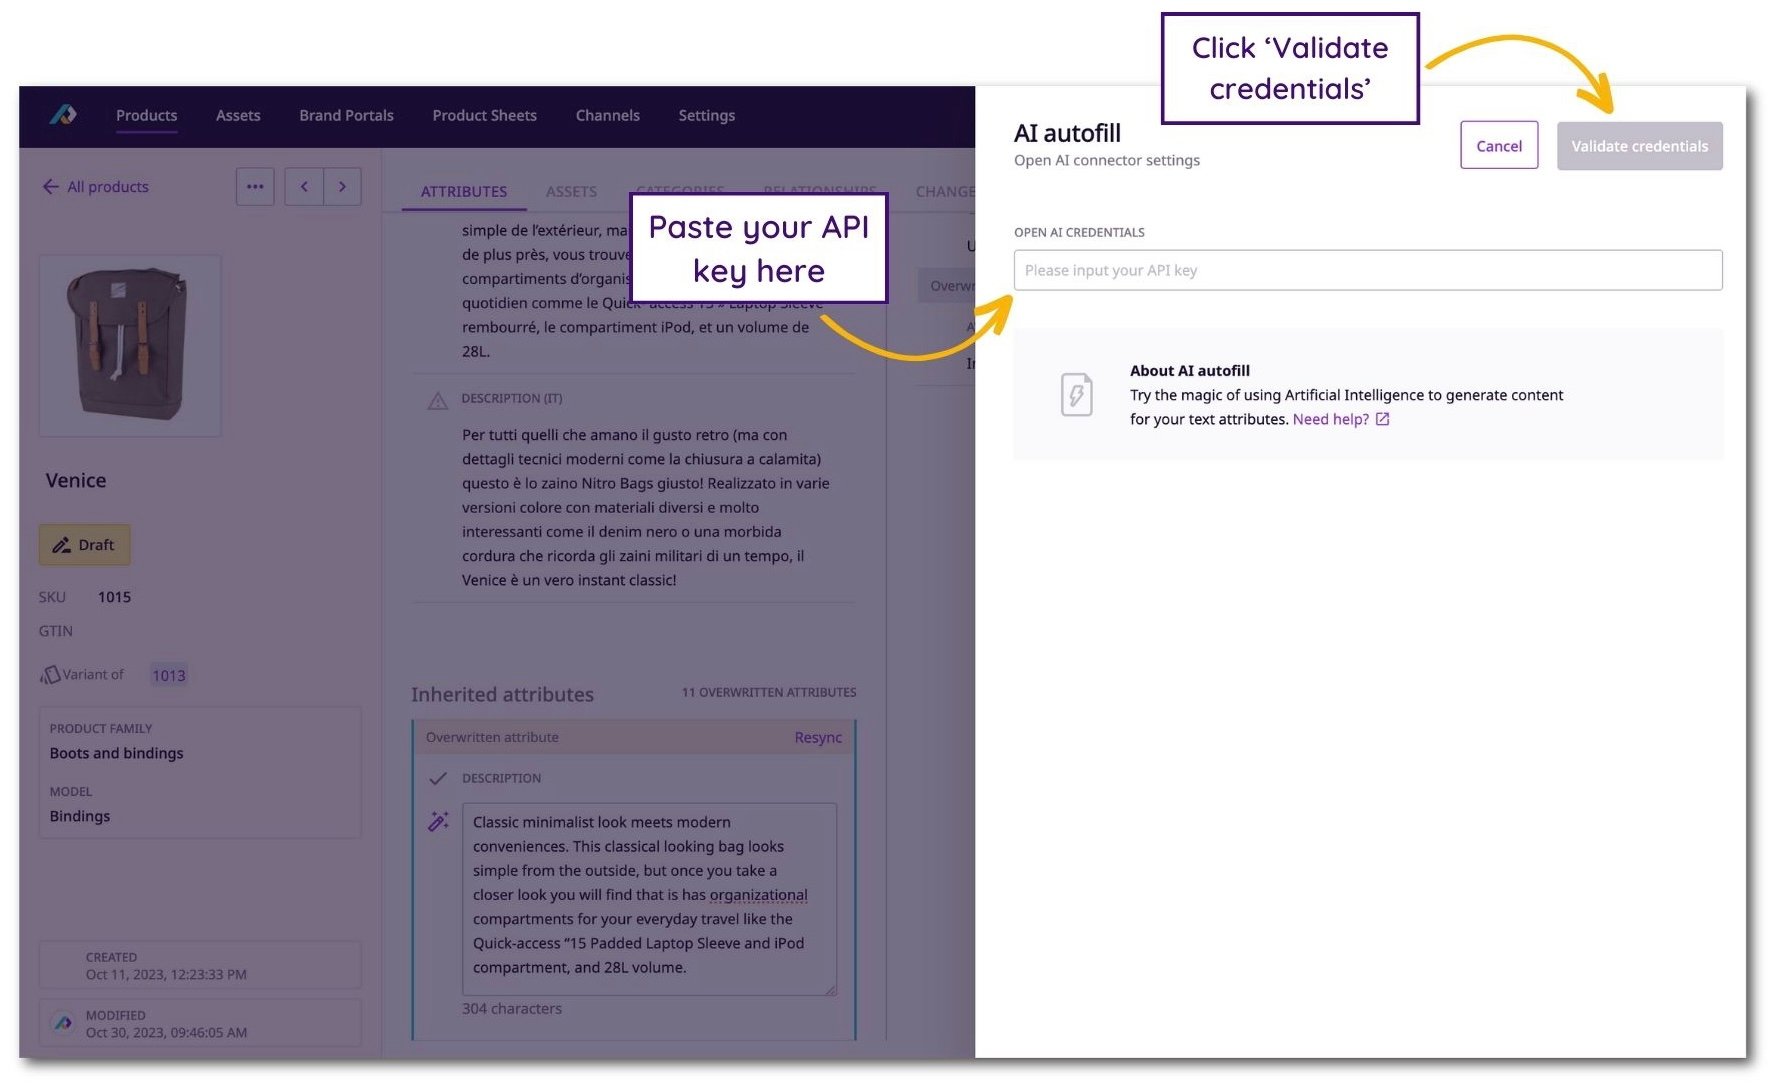Open the 1013 parent product link

[x=169, y=674]
